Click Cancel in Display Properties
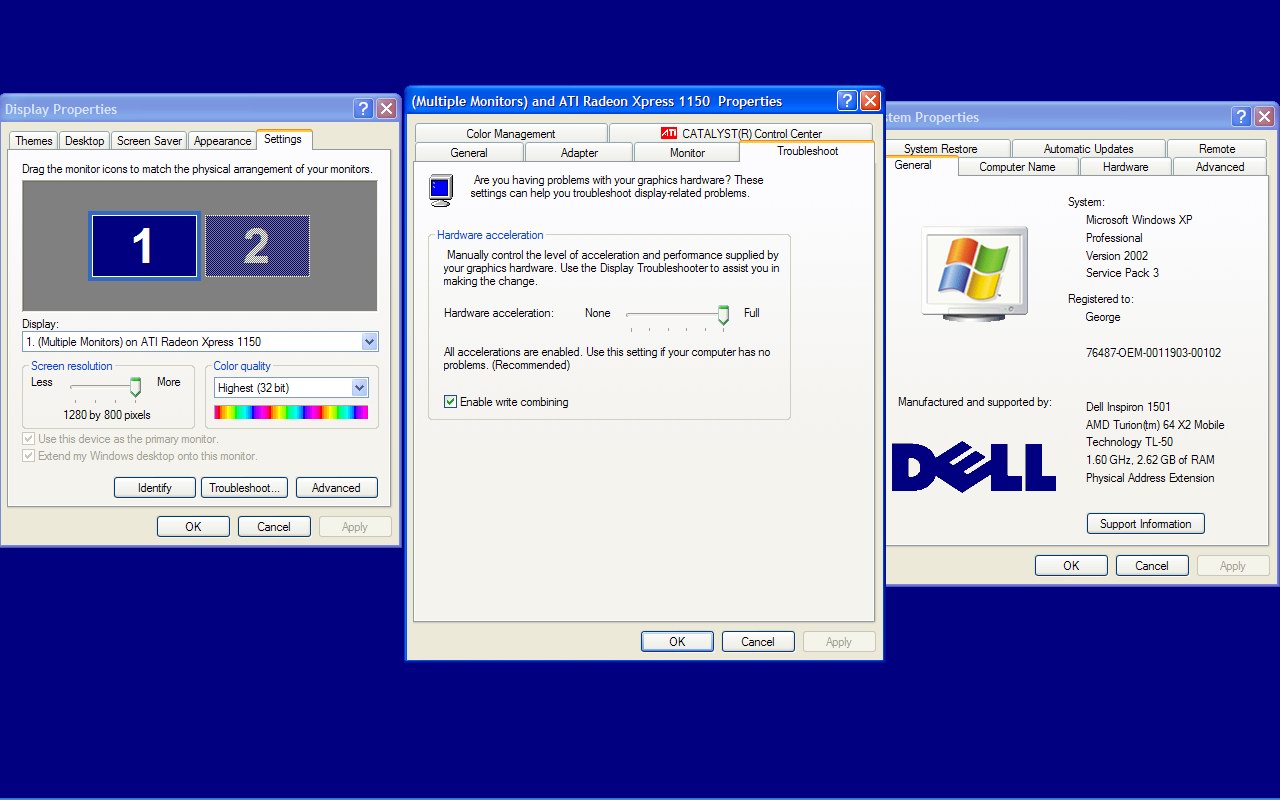 tap(274, 527)
